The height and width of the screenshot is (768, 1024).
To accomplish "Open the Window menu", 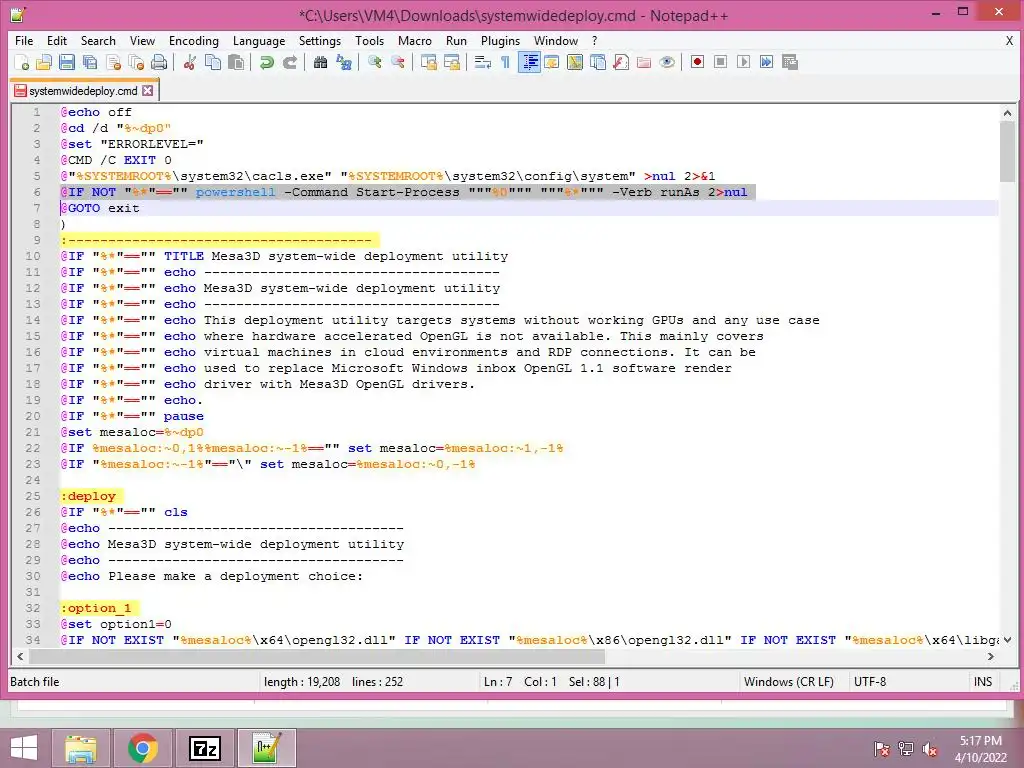I will (556, 40).
